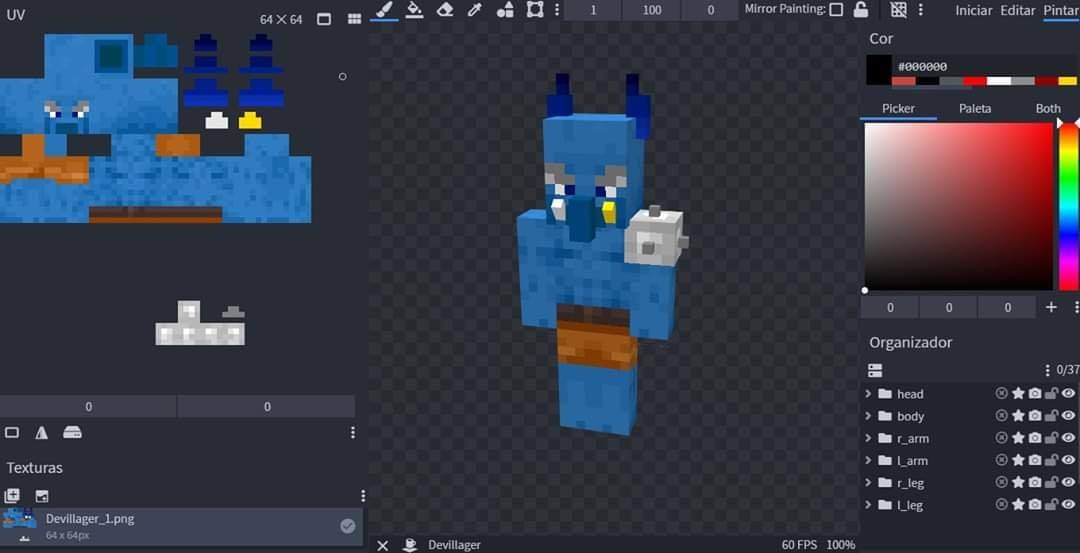Screen dimensions: 1080x553
Task: Click the brush softness field showing 0
Action: click(710, 10)
